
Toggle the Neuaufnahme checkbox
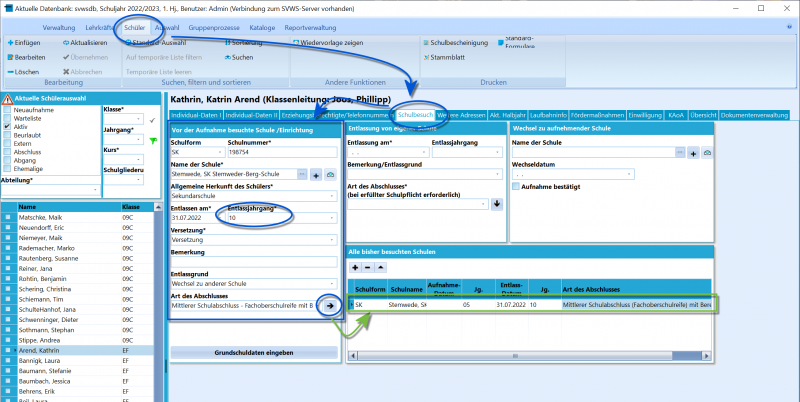[x=7, y=110]
